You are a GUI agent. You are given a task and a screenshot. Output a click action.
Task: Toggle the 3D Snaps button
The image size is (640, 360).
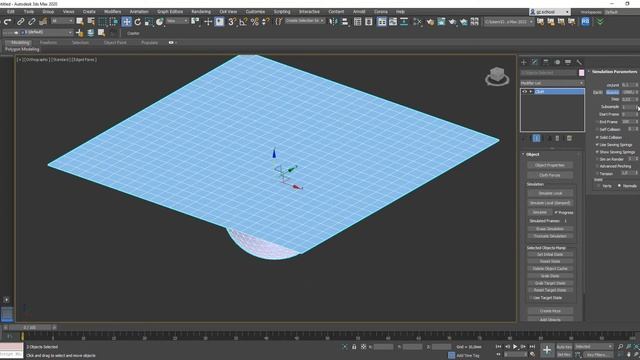pyautogui.click(x=232, y=22)
